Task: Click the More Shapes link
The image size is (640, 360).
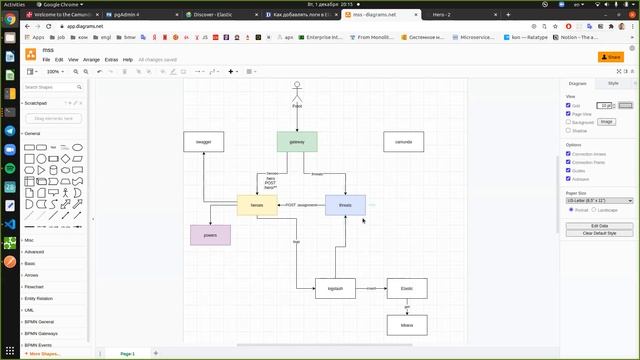Action: click(x=42, y=354)
